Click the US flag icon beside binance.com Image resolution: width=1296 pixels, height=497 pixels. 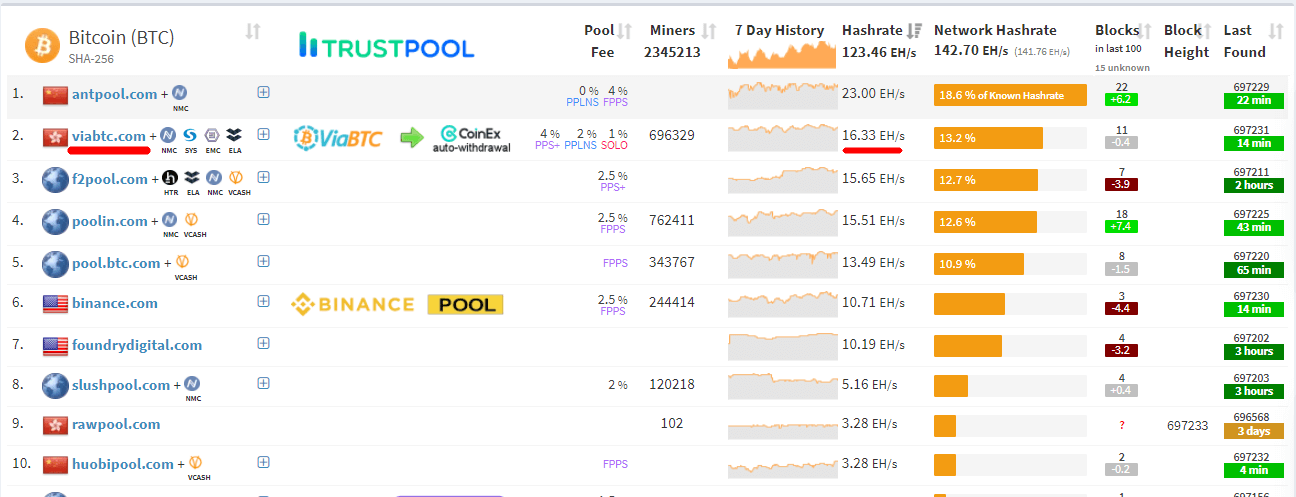[x=55, y=303]
